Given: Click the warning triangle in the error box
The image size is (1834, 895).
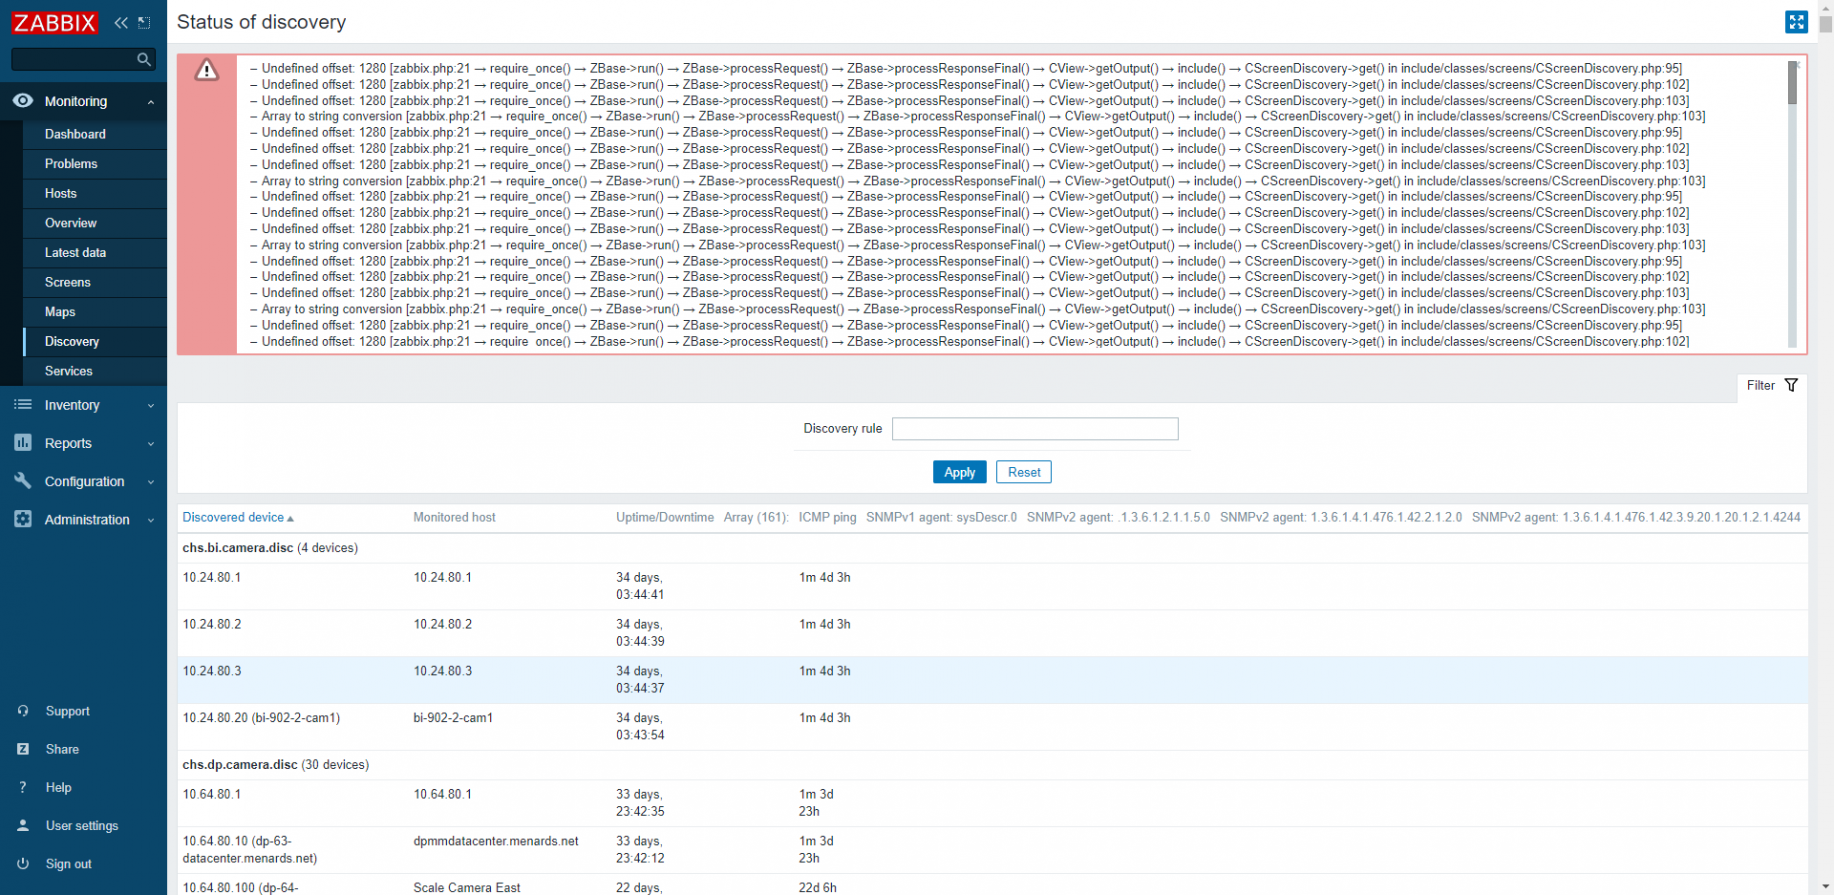Looking at the screenshot, I should pyautogui.click(x=206, y=70).
